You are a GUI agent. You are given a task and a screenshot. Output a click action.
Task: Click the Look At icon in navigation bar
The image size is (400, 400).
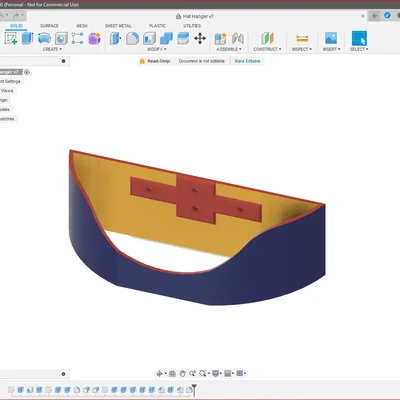pos(172,374)
